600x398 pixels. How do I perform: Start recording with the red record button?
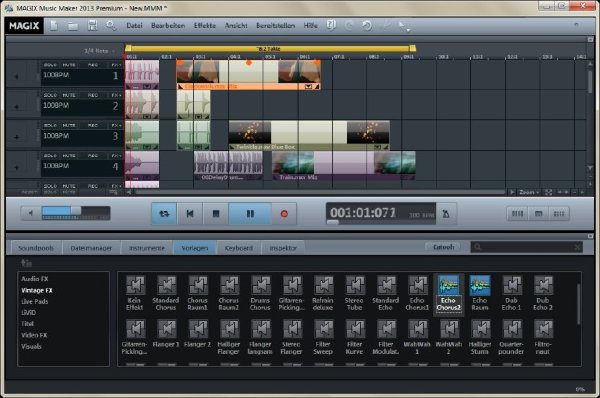pyautogui.click(x=284, y=214)
